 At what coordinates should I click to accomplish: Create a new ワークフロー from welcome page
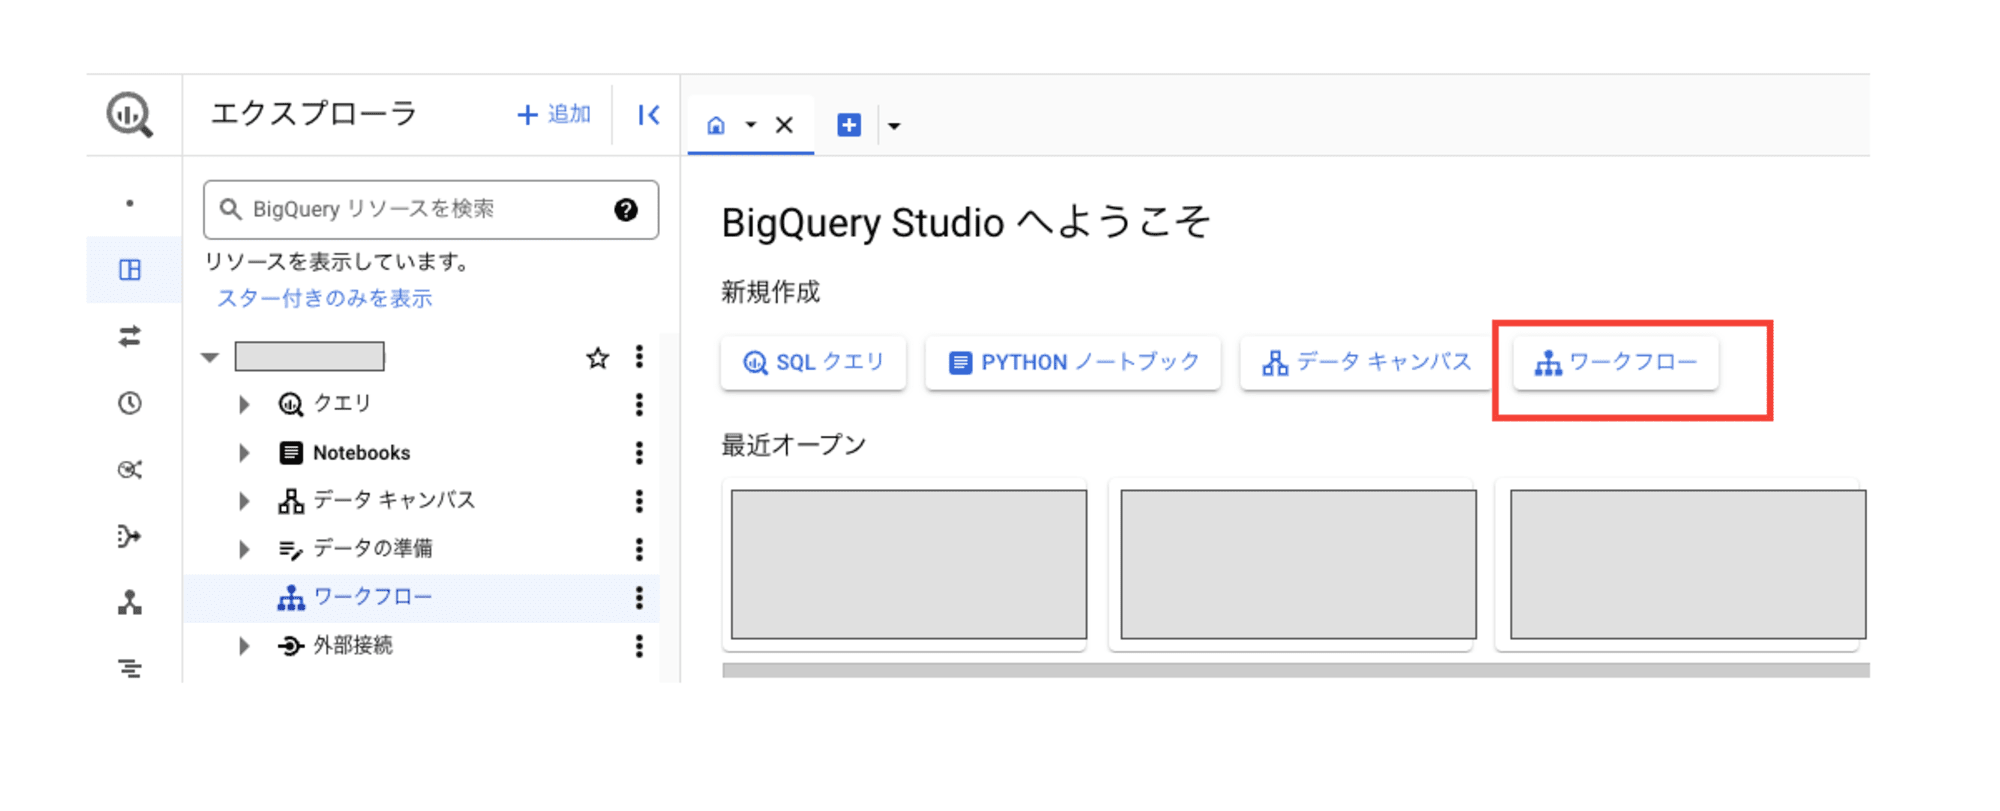(x=1616, y=362)
